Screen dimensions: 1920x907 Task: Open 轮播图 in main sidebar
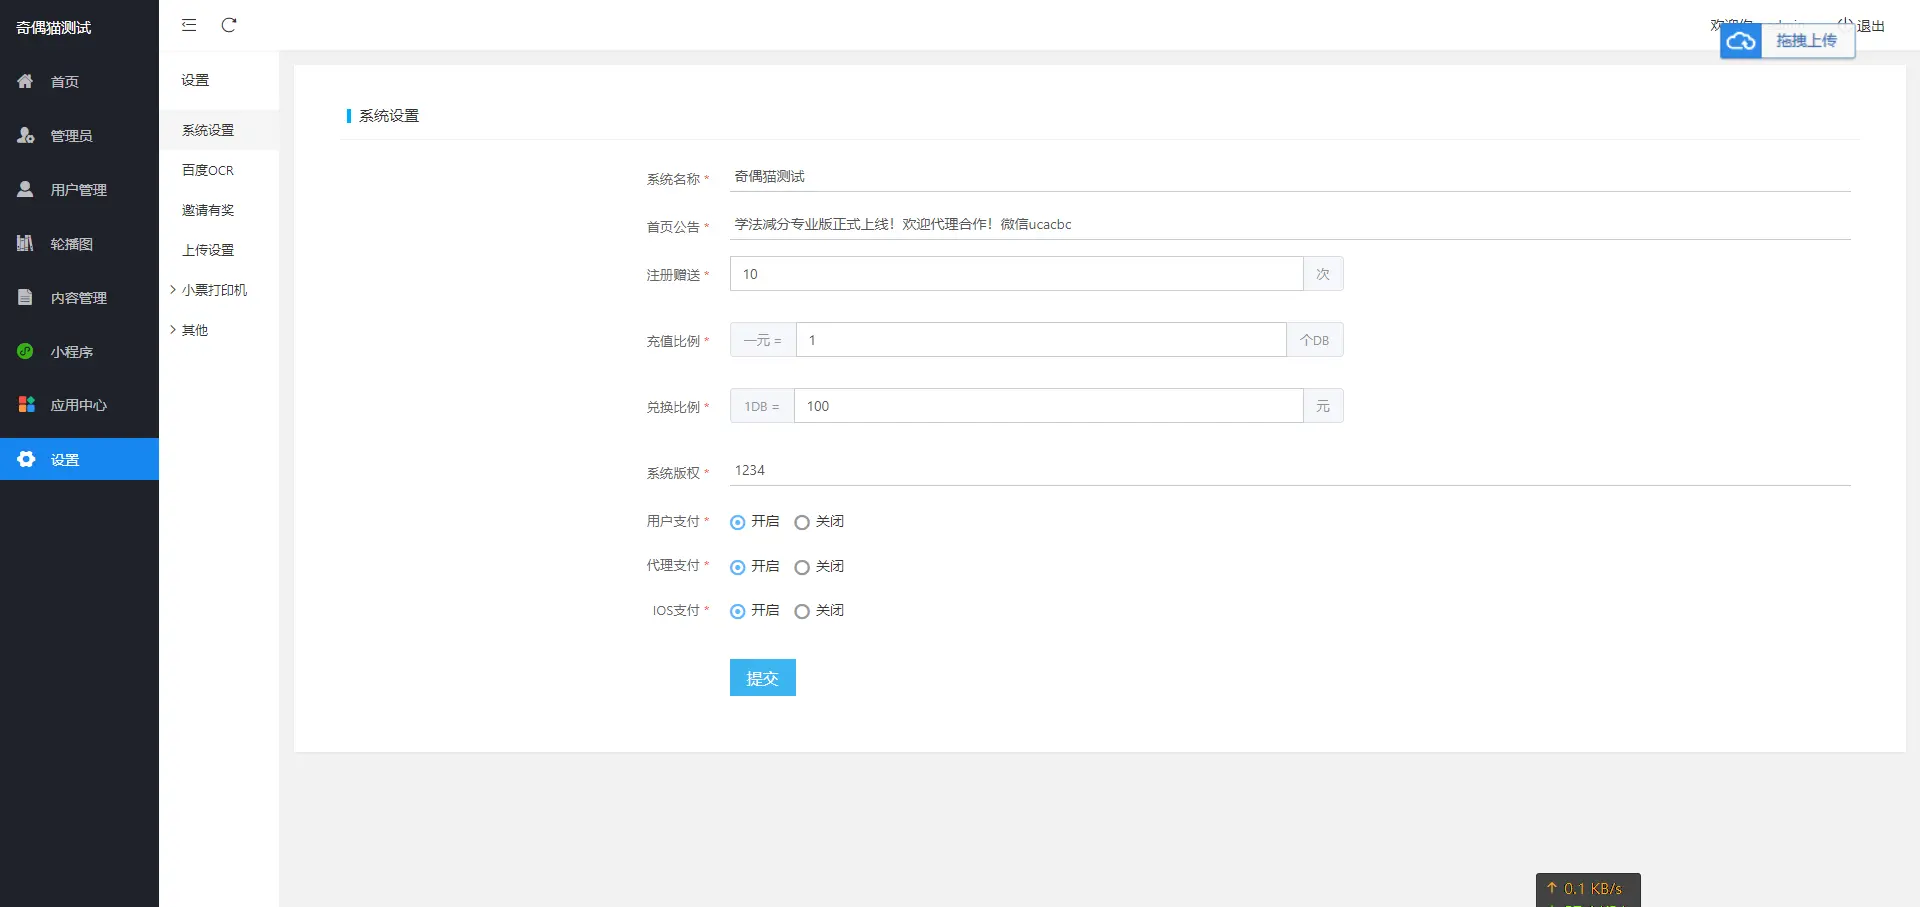point(79,243)
